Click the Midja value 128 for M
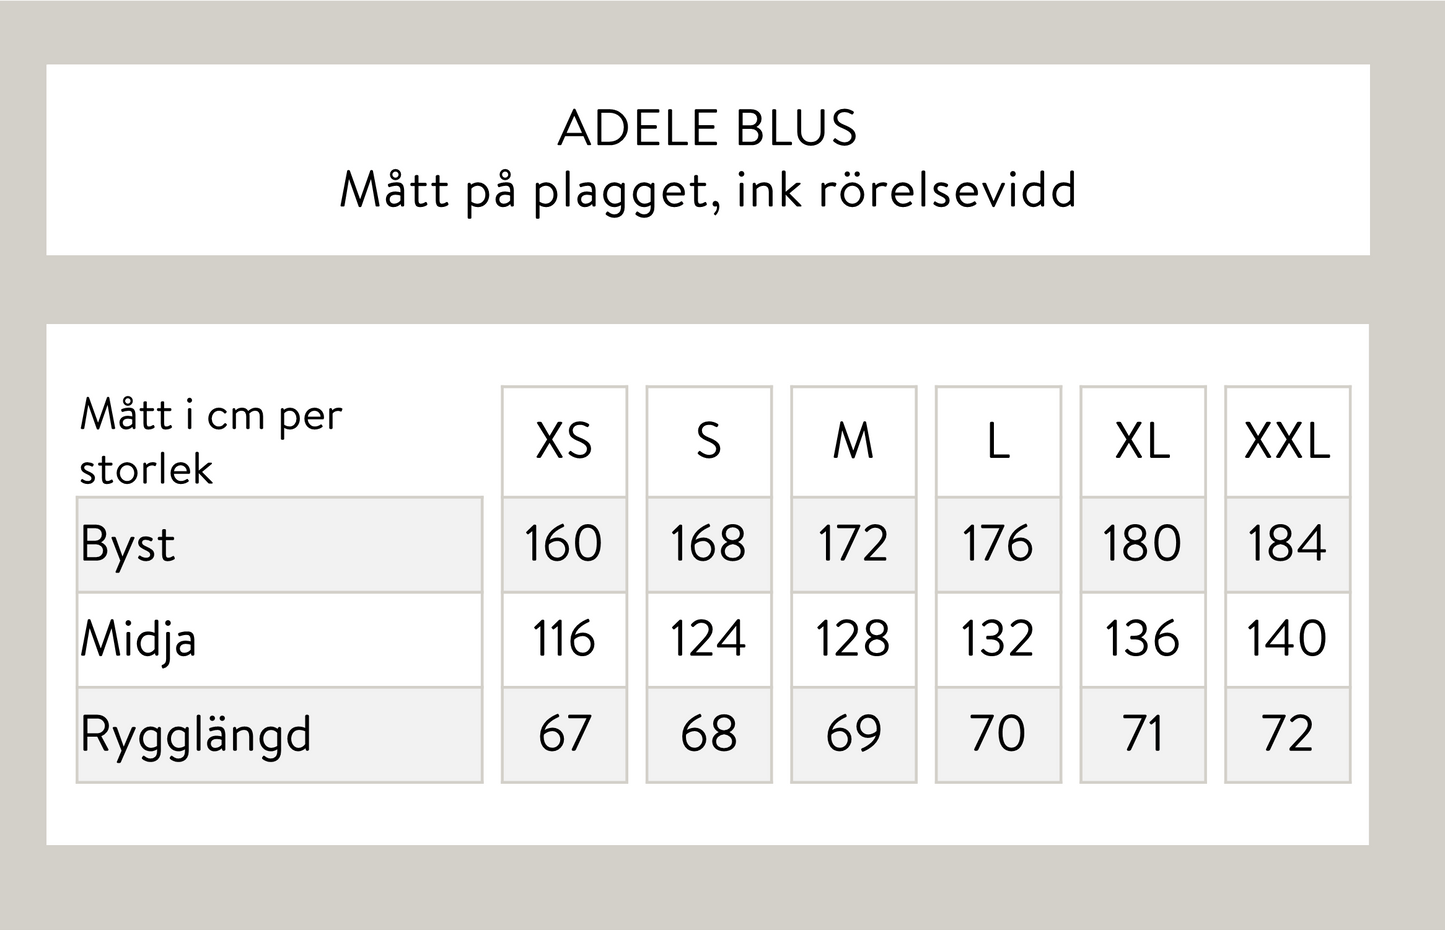 [853, 639]
